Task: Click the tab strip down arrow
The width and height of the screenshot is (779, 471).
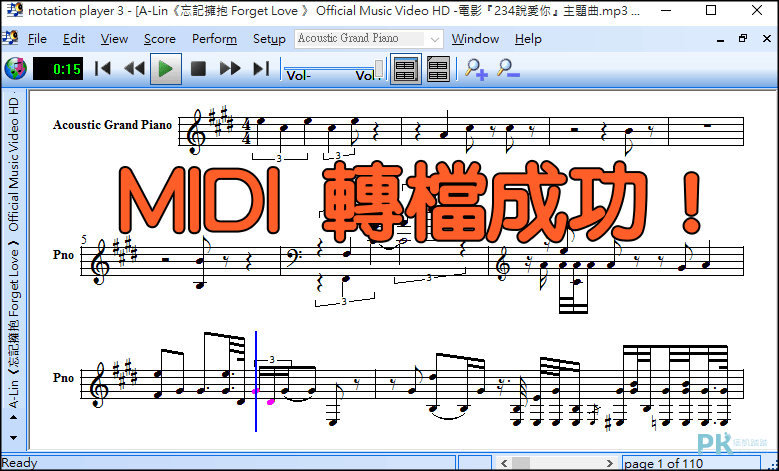Action: click(13, 438)
